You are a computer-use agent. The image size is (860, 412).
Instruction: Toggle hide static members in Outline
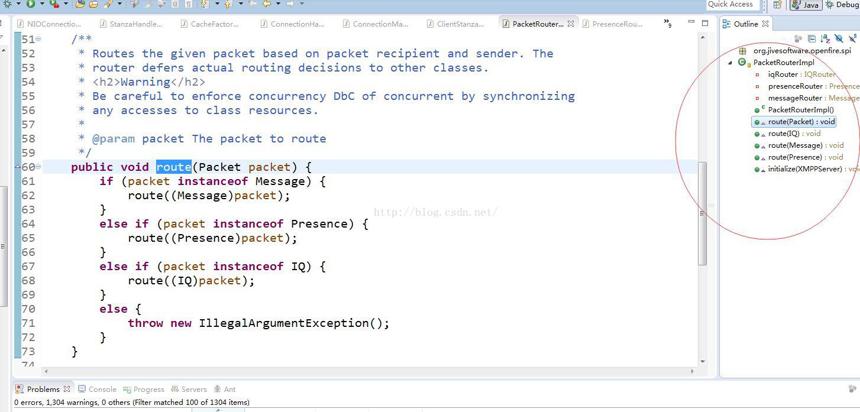coord(853,38)
